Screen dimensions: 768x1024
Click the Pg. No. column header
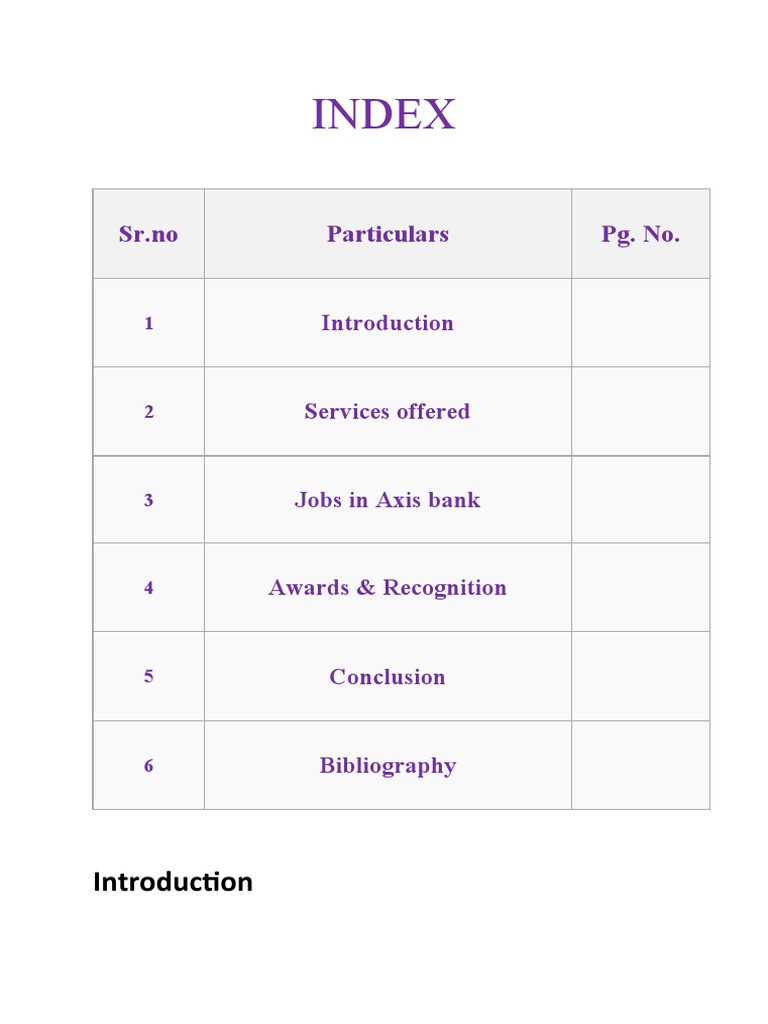tap(640, 234)
